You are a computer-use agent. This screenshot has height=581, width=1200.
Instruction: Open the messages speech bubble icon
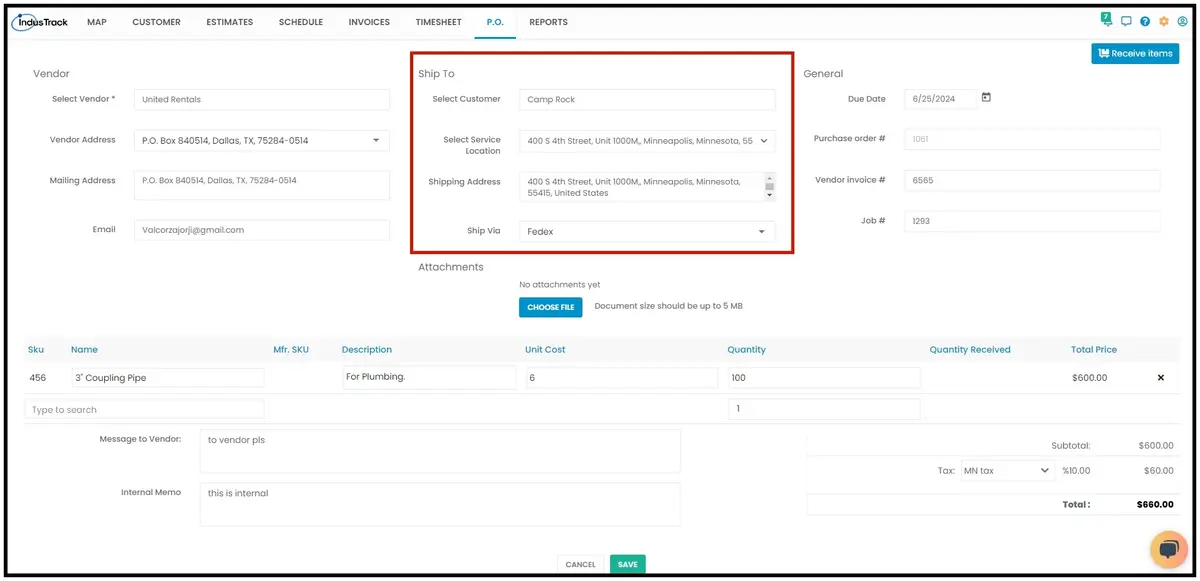click(x=1126, y=21)
